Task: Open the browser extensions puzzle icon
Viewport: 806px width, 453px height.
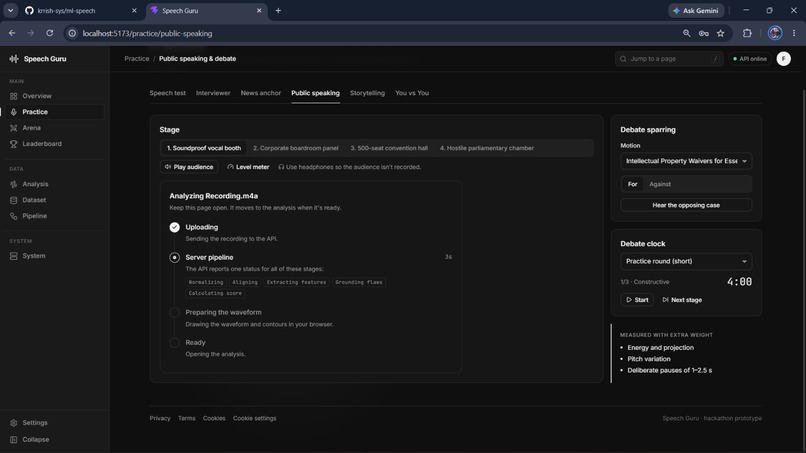Action: point(747,33)
